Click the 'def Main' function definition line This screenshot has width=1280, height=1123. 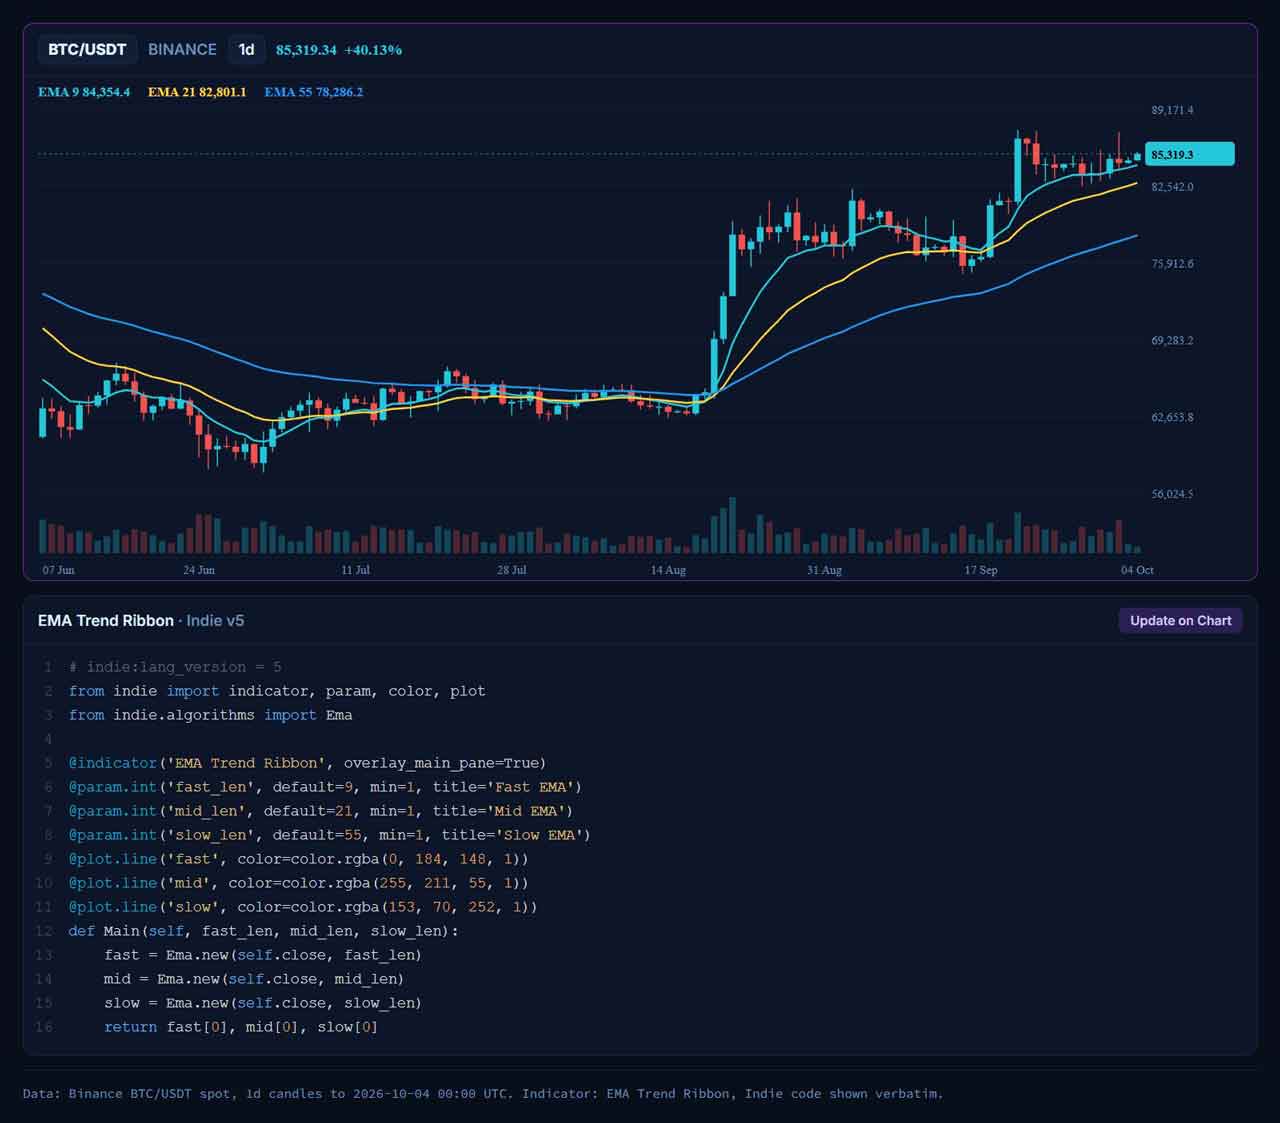click(264, 931)
